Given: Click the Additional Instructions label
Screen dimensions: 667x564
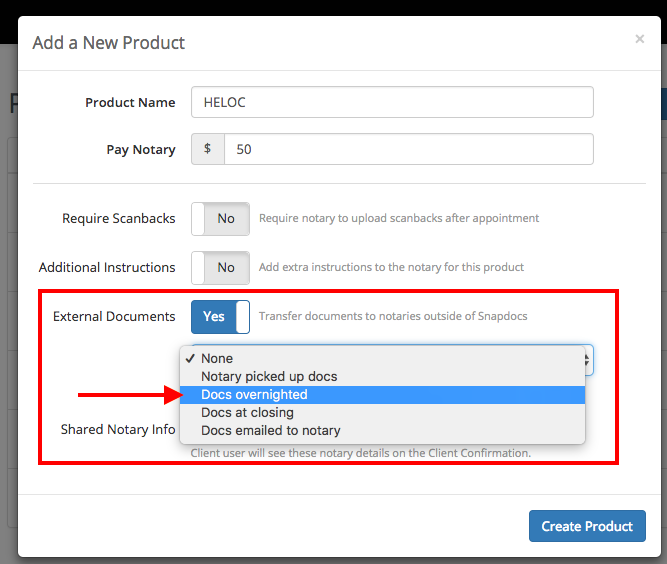Looking at the screenshot, I should 107,267.
